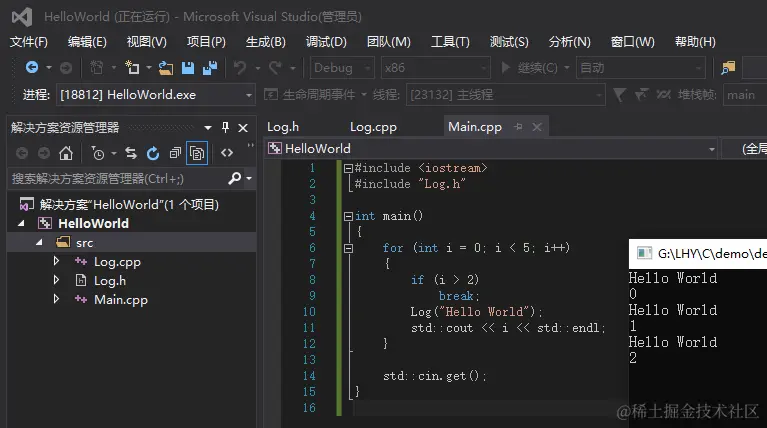Switch to the Log.cpp tab
Viewport: 767px width, 428px height.
pos(373,127)
